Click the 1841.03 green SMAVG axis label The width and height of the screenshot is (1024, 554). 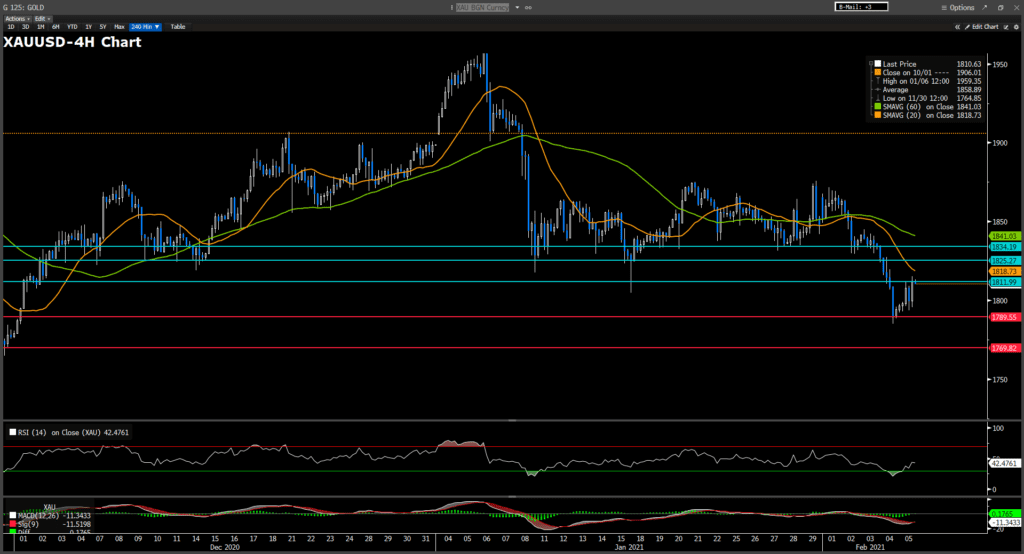(x=1004, y=236)
